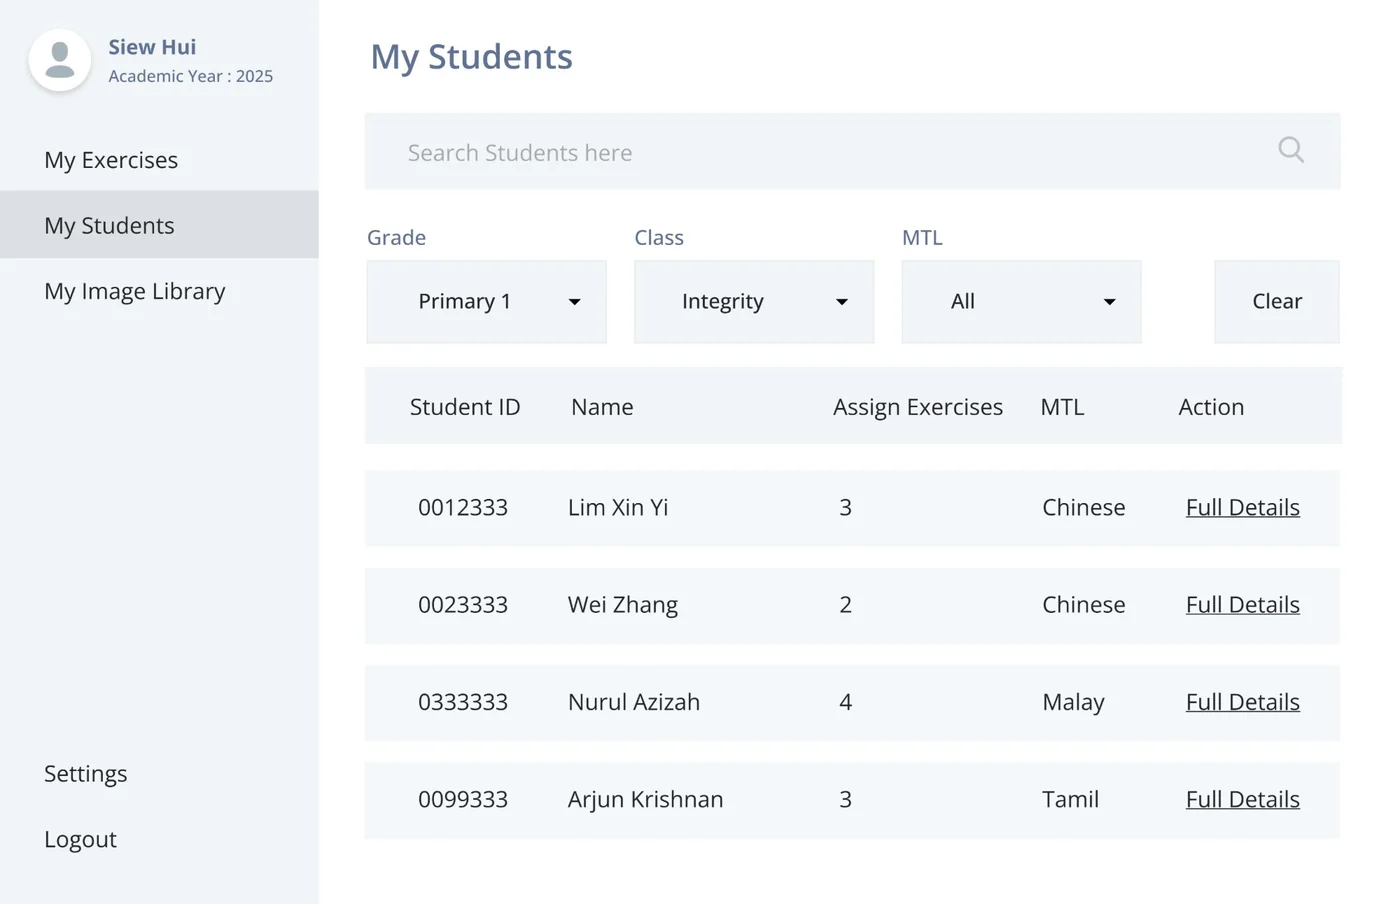Click the search magnifier icon

pos(1291,150)
